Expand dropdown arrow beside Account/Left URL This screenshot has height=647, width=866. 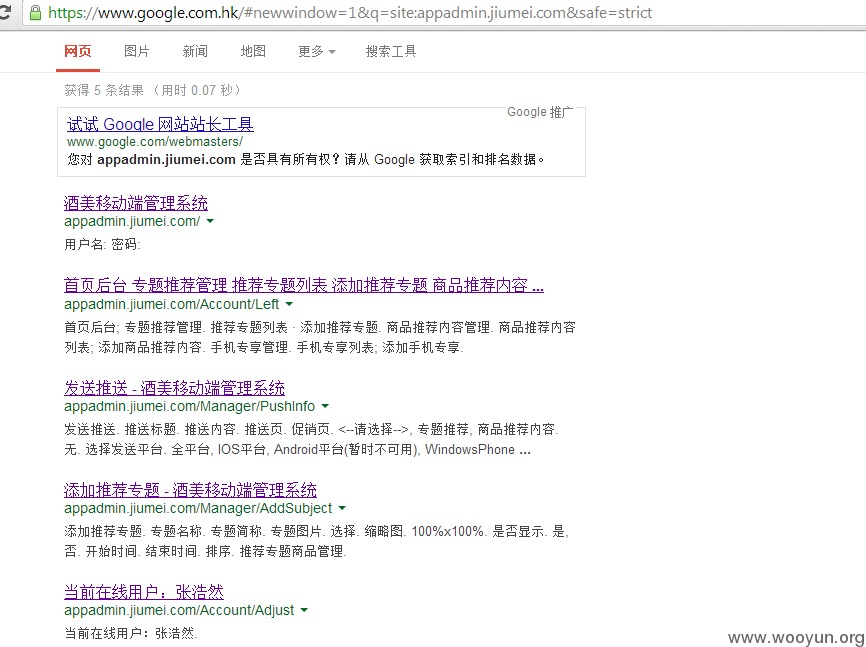(289, 304)
